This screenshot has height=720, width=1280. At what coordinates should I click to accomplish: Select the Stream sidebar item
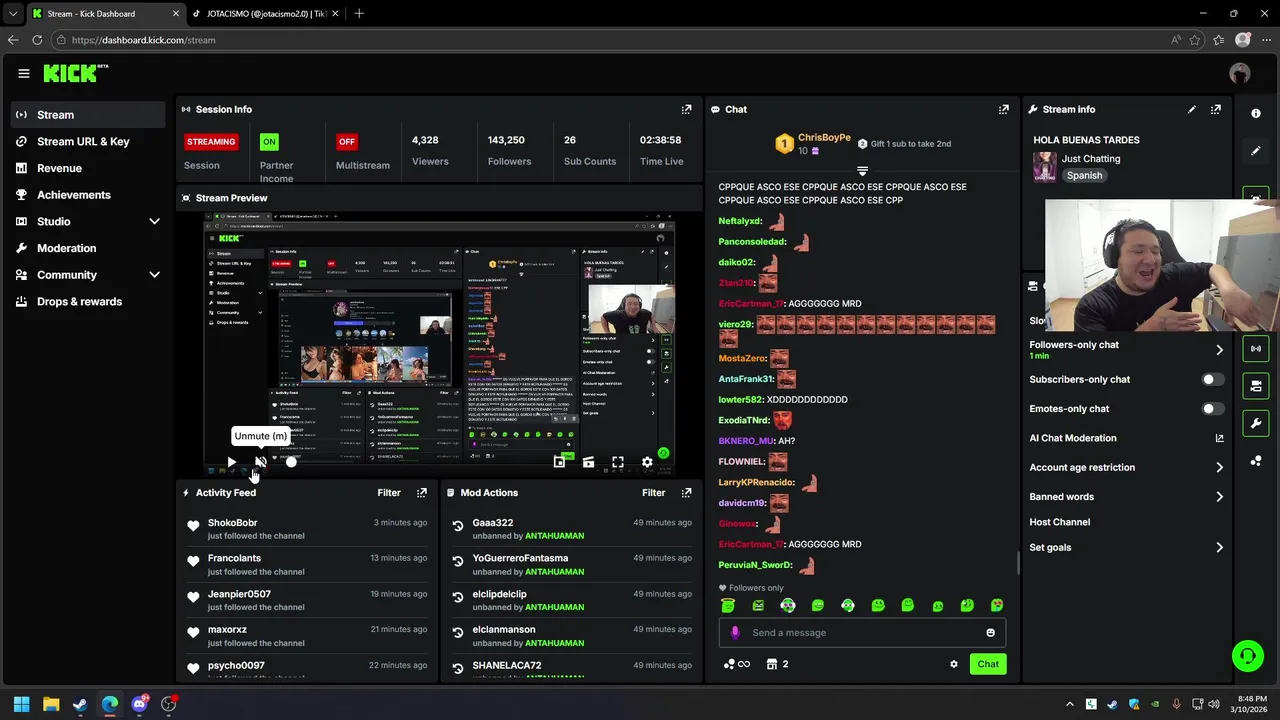click(90, 115)
